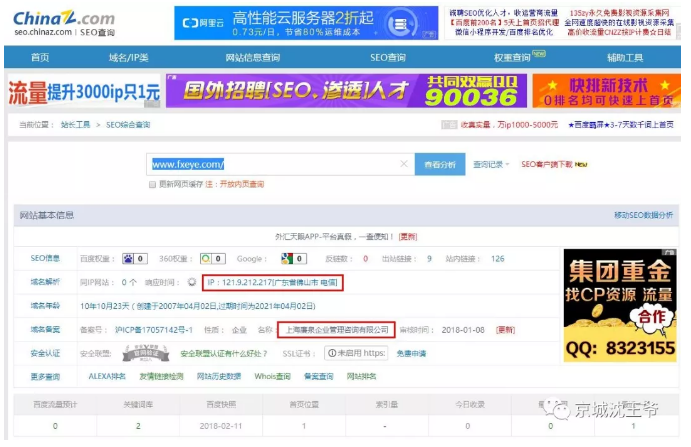Click the 开放内页查询 link
691x447 pixels.
241,184
